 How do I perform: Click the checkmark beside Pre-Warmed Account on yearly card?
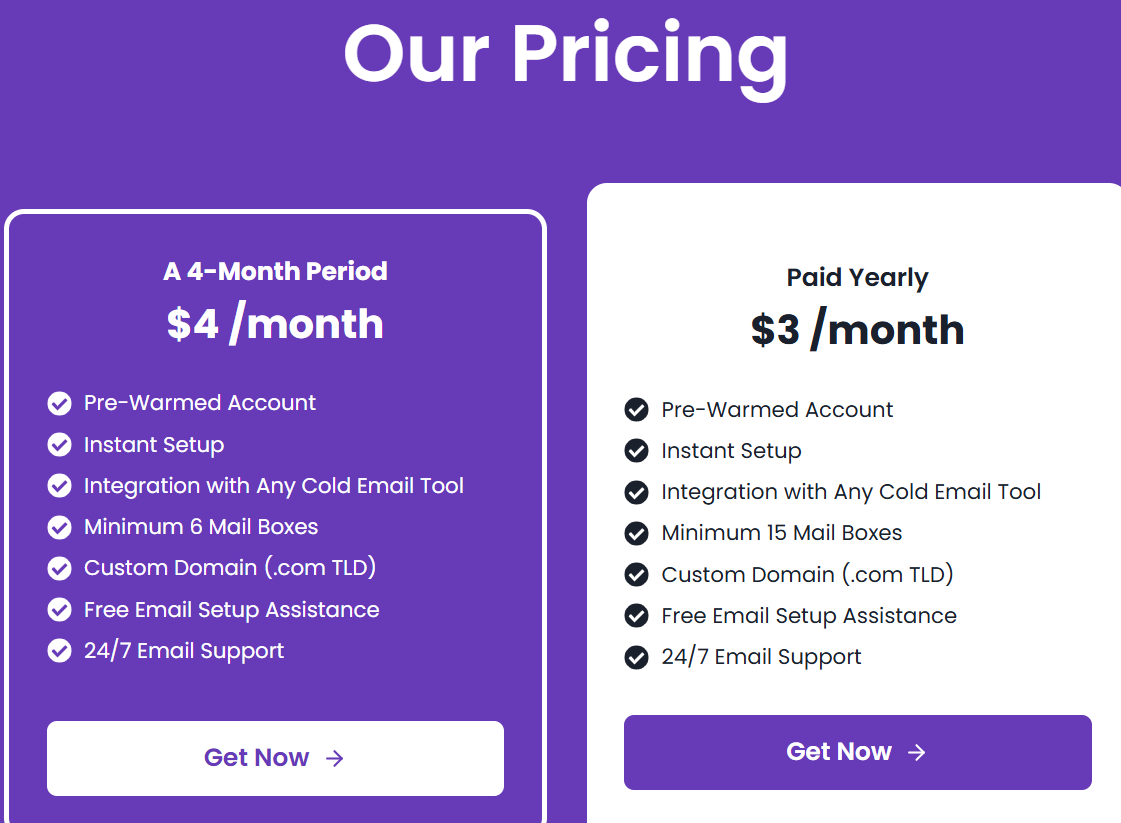coord(637,409)
